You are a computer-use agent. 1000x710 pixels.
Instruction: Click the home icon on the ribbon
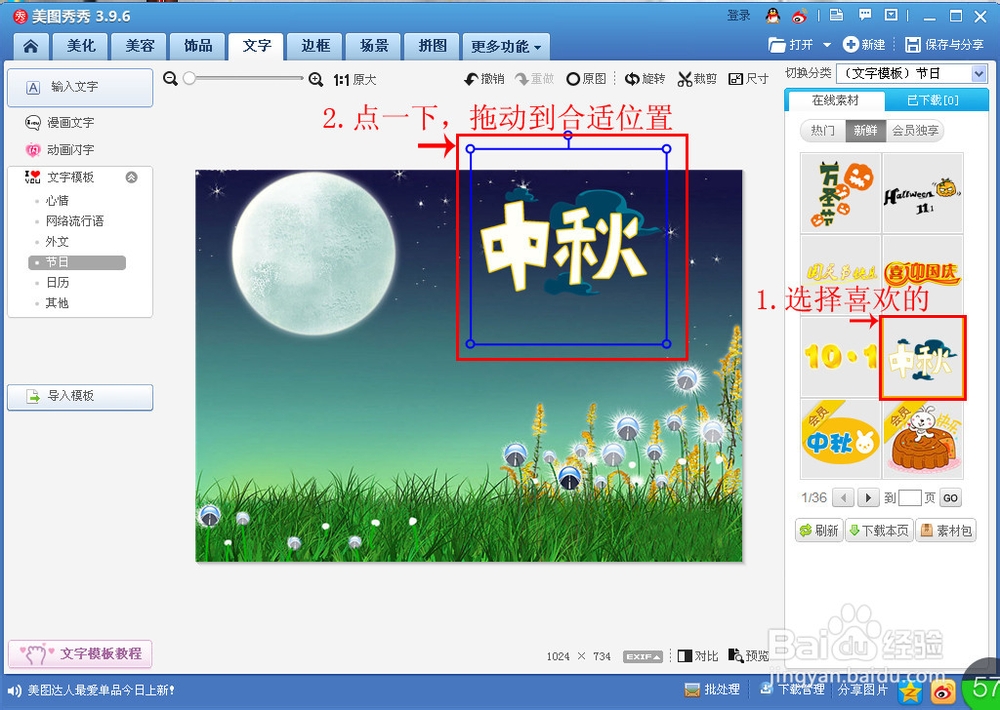tap(29, 46)
